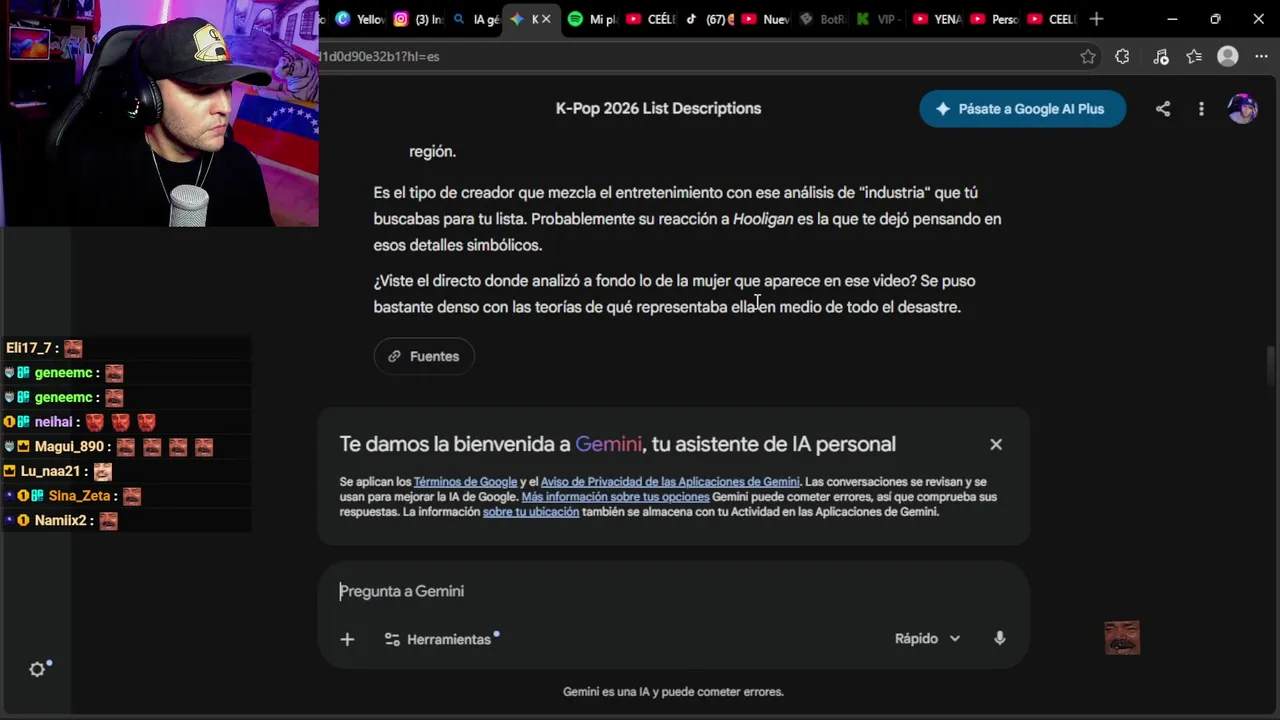Open the media control icon in toolbar
This screenshot has height=720, width=1280.
click(x=1160, y=57)
